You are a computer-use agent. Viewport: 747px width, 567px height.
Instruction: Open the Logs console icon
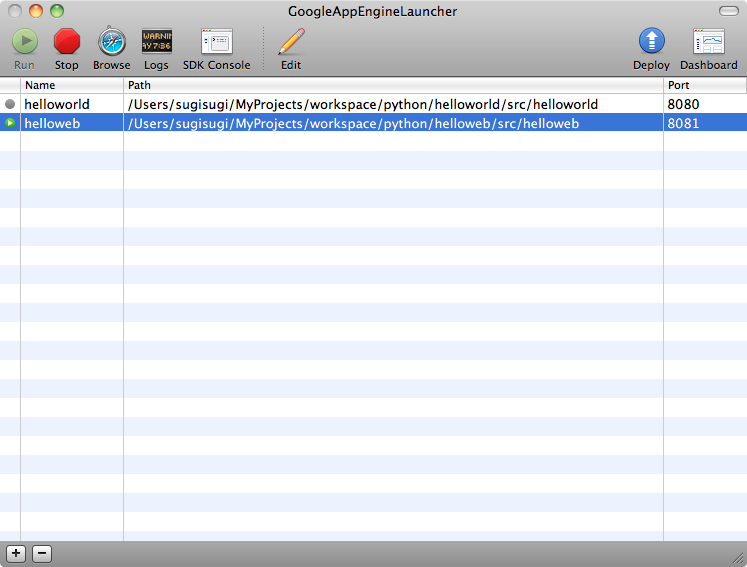pos(156,41)
